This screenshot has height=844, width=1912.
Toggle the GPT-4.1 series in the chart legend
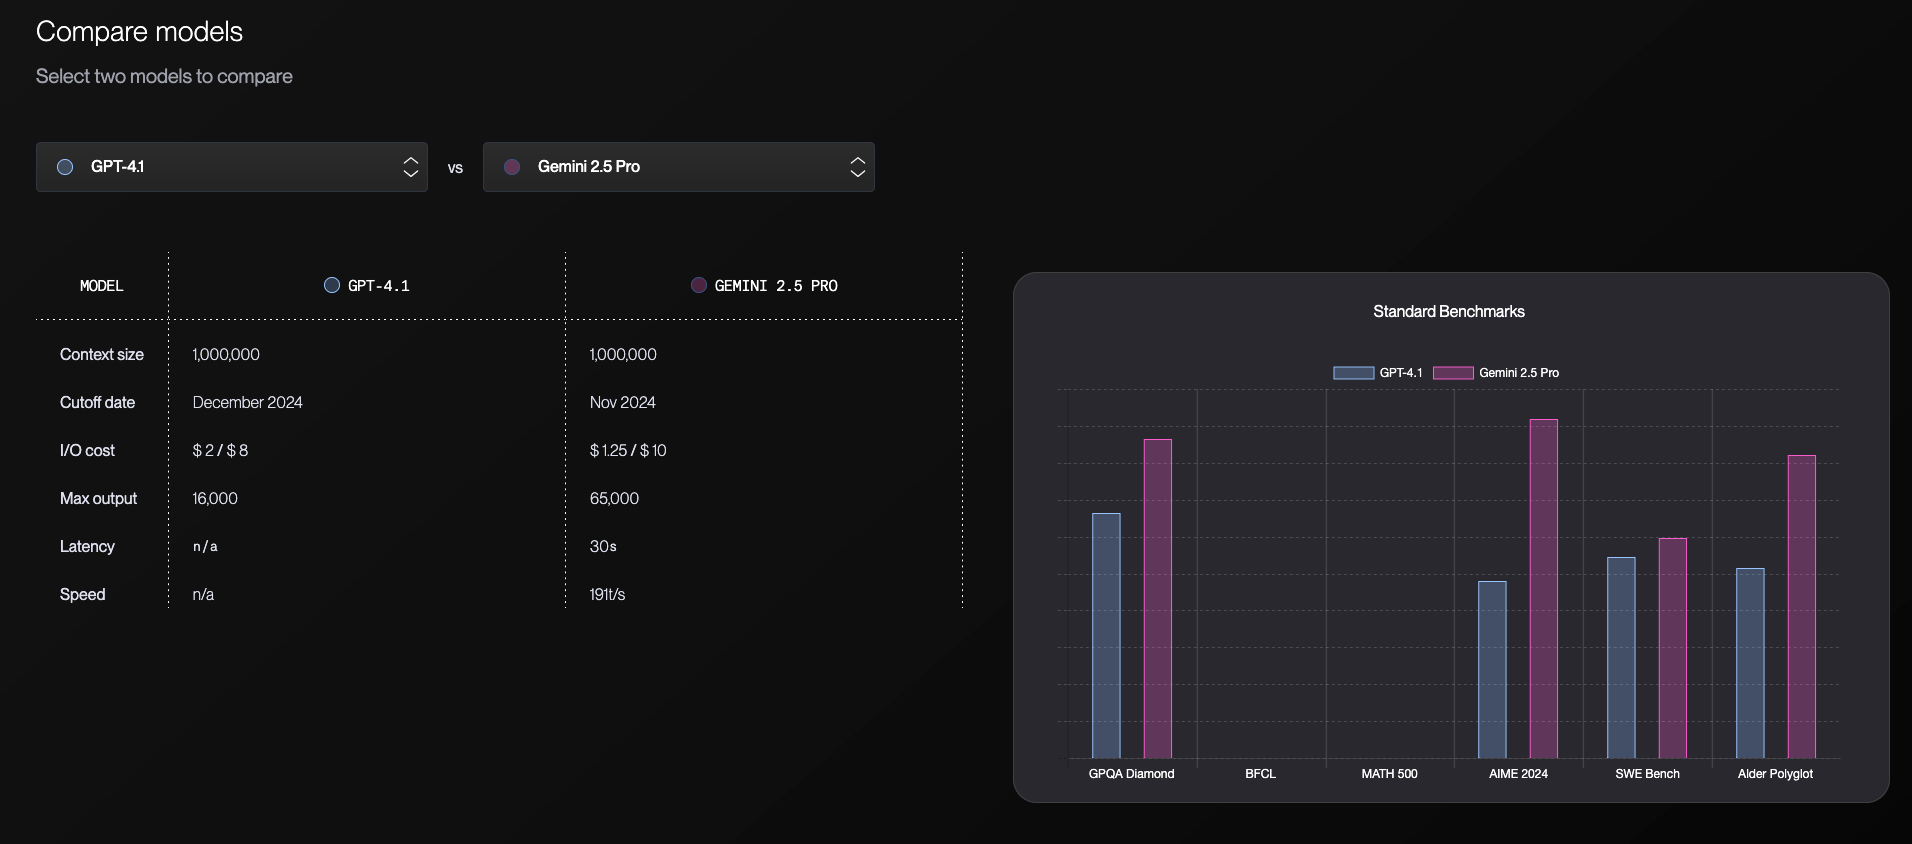(1377, 373)
